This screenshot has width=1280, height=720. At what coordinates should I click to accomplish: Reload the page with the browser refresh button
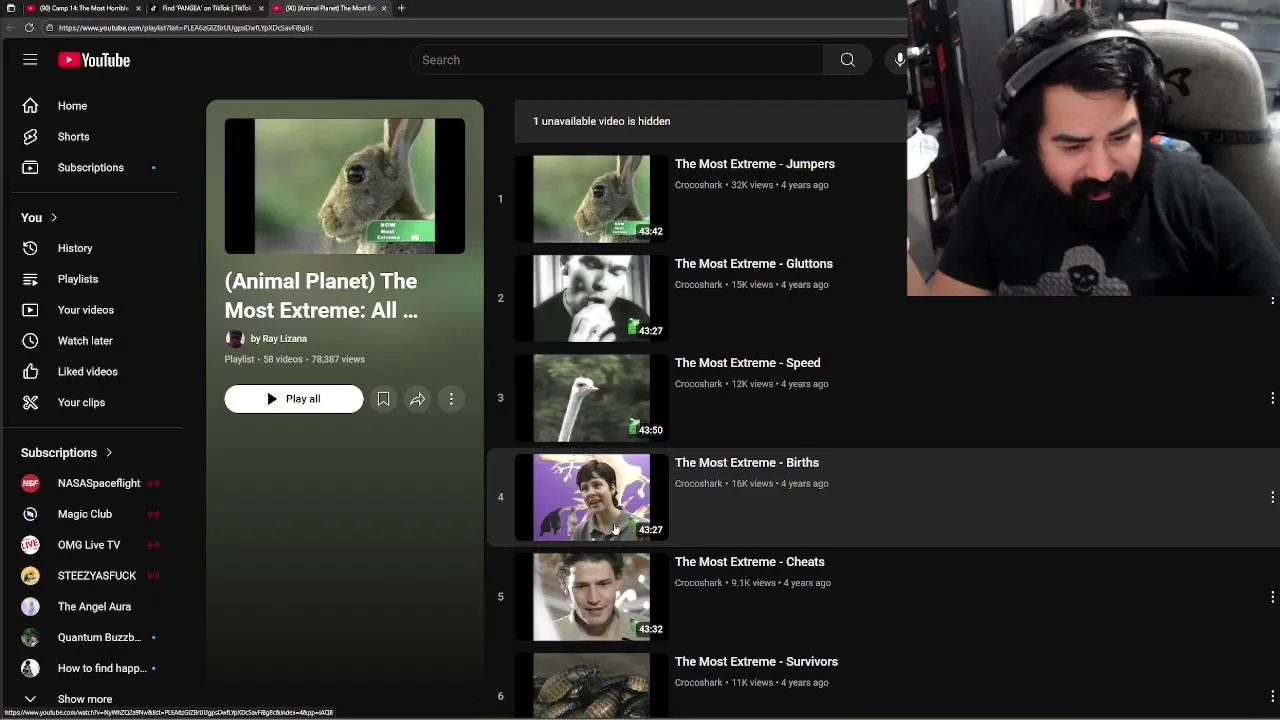coord(29,28)
